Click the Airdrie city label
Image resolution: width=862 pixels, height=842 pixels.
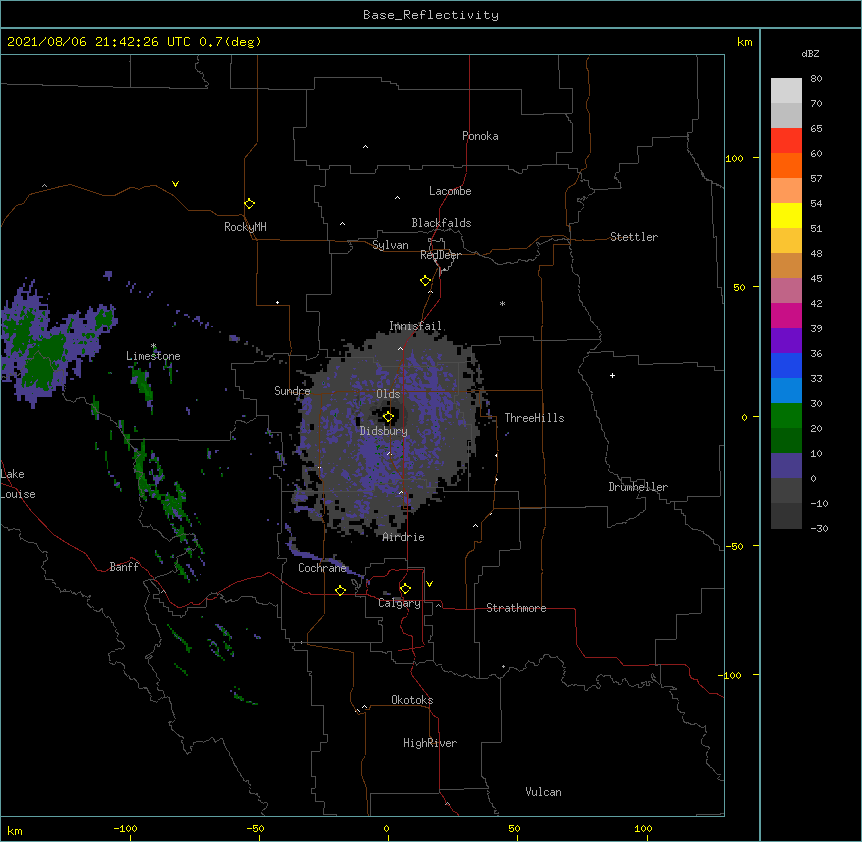pyautogui.click(x=403, y=537)
